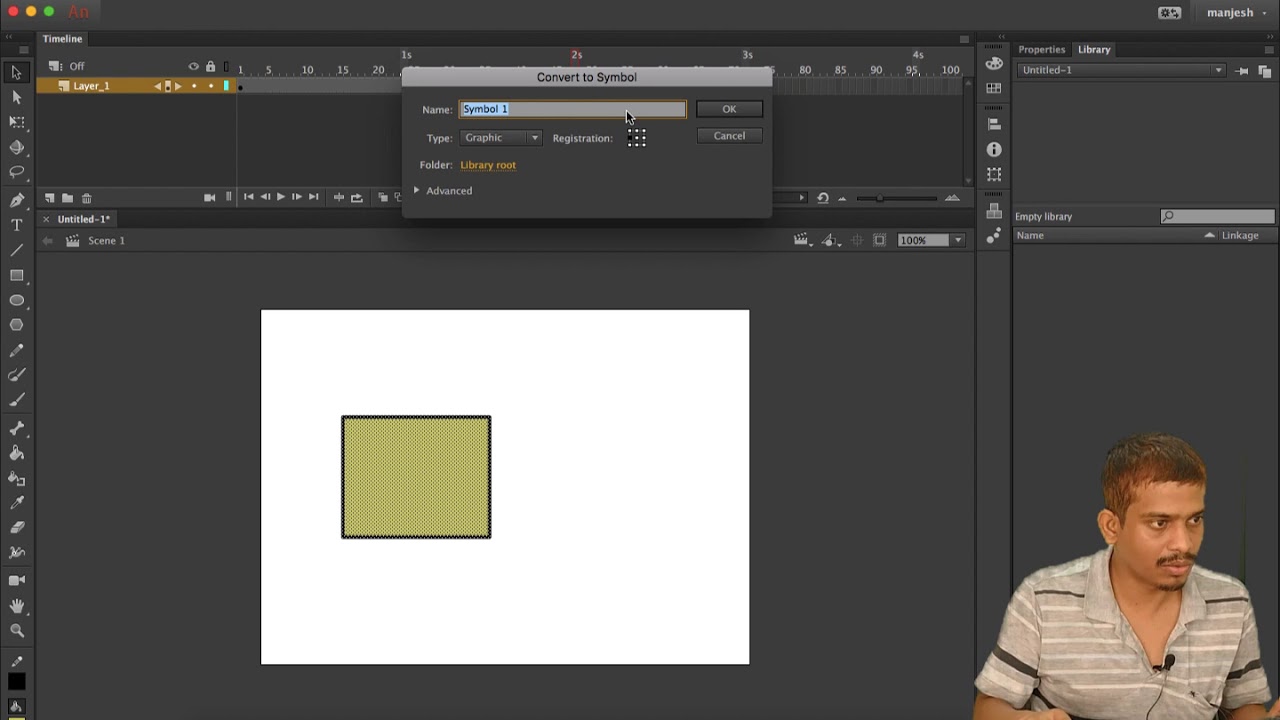The width and height of the screenshot is (1280, 720).
Task: Add a new layer in Timeline
Action: pos(49,198)
